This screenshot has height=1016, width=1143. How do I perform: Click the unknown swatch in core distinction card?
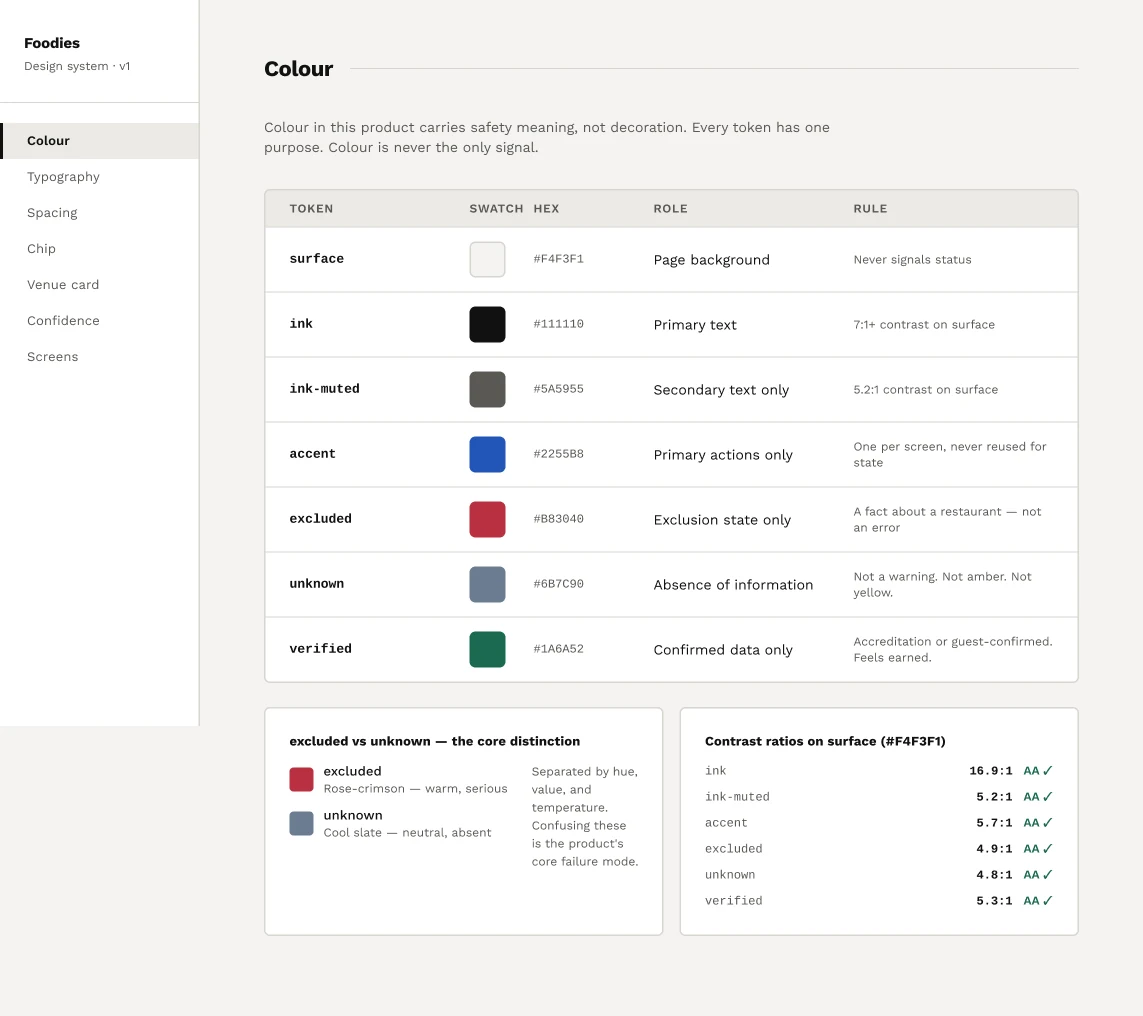[301, 824]
